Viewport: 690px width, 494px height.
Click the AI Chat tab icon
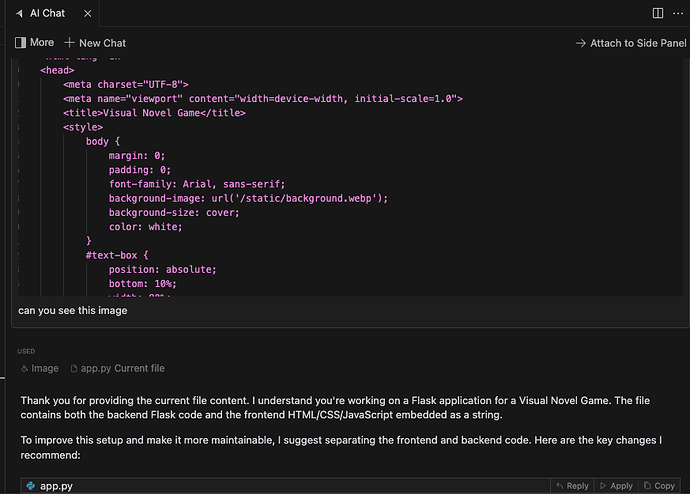tap(20, 13)
